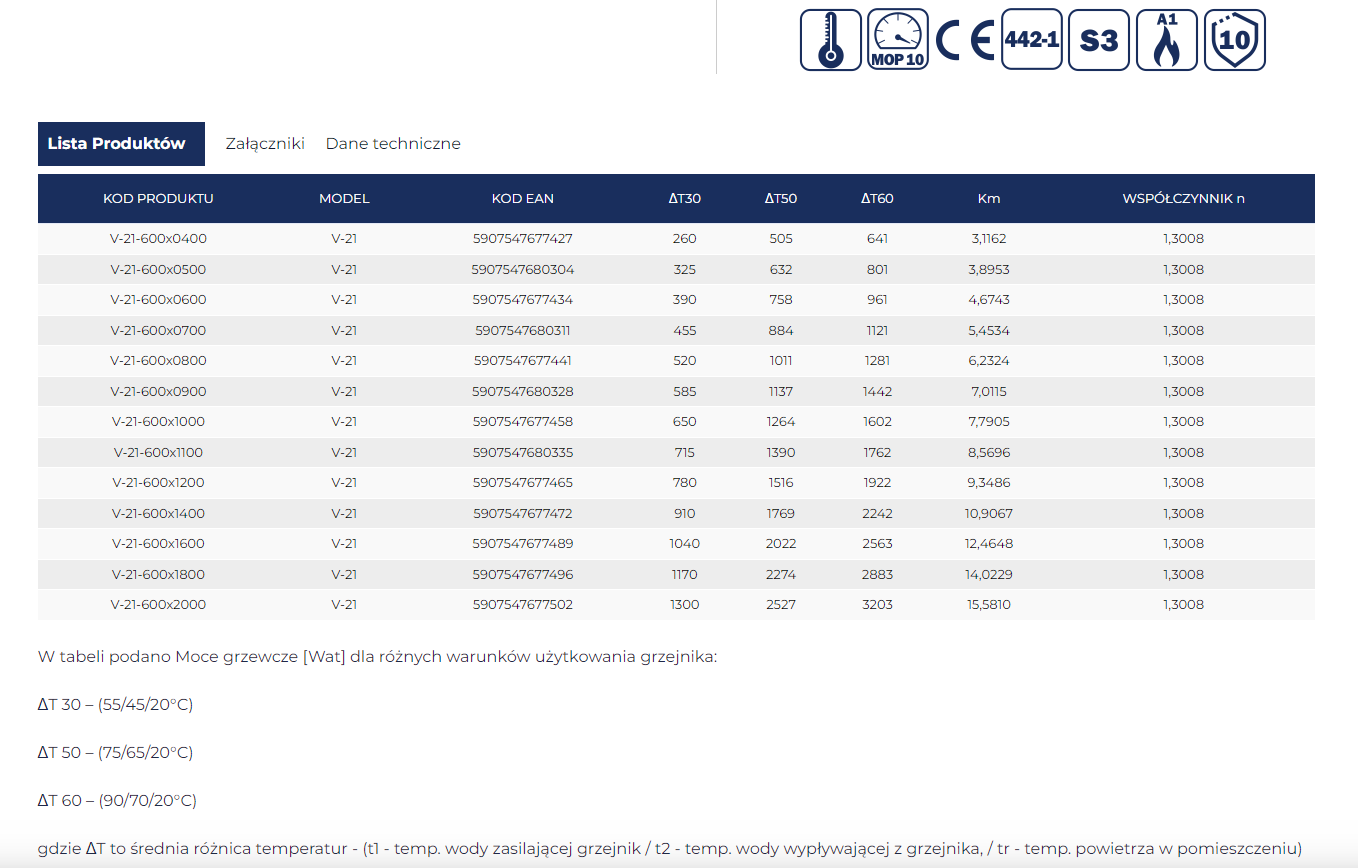
Task: Click the thermometer temperature icon
Action: tap(830, 40)
